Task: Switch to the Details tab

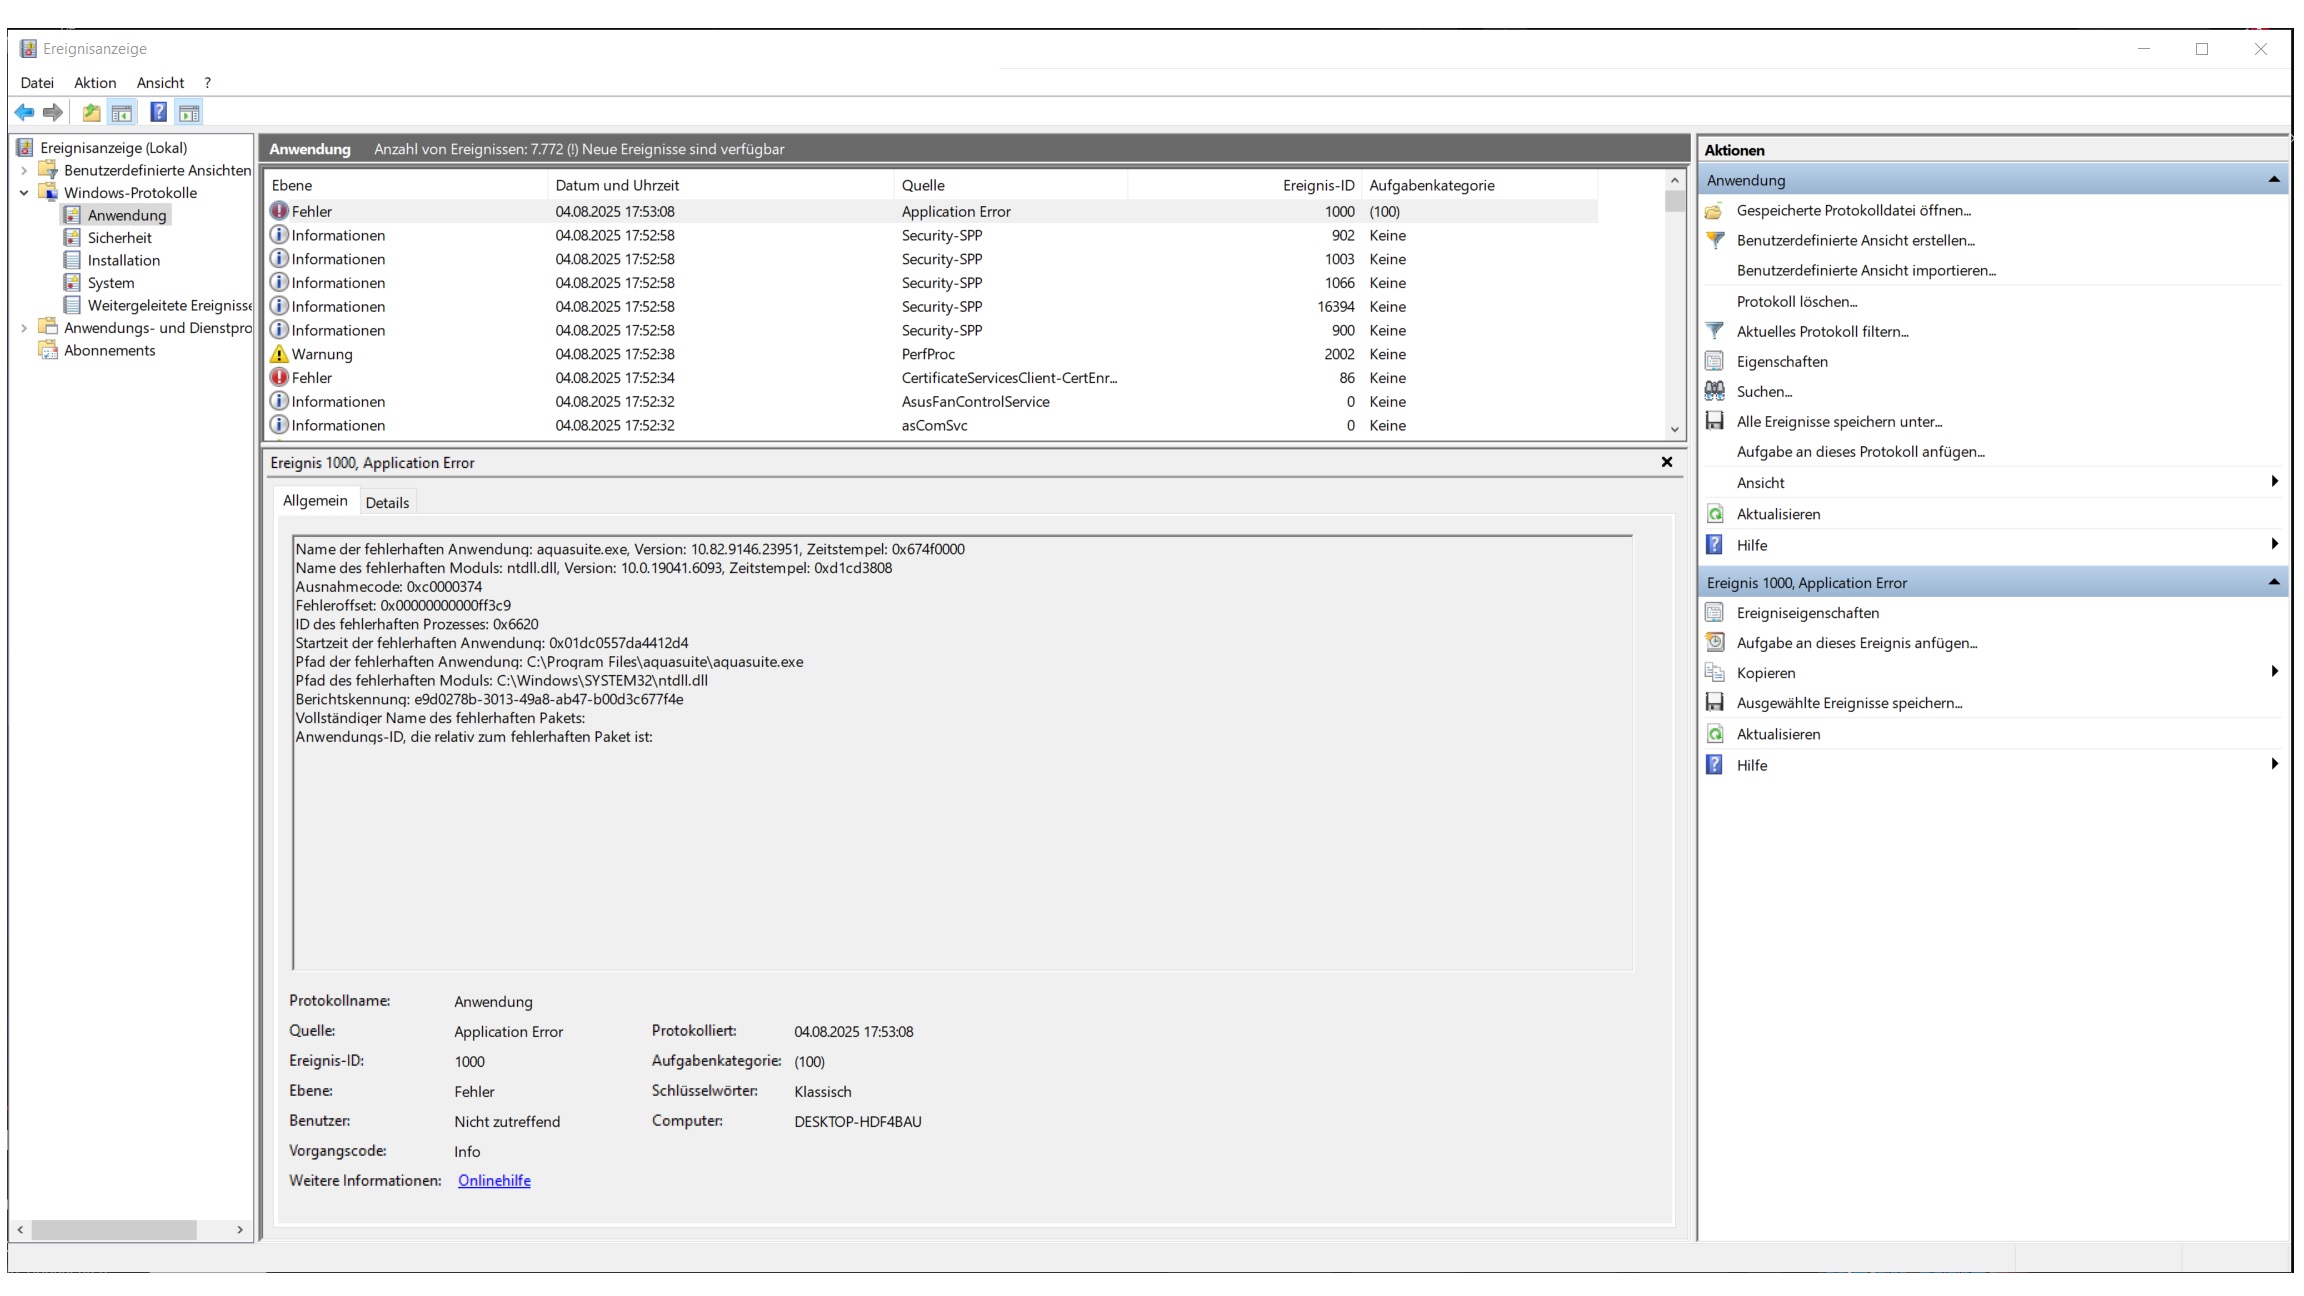Action: point(387,503)
